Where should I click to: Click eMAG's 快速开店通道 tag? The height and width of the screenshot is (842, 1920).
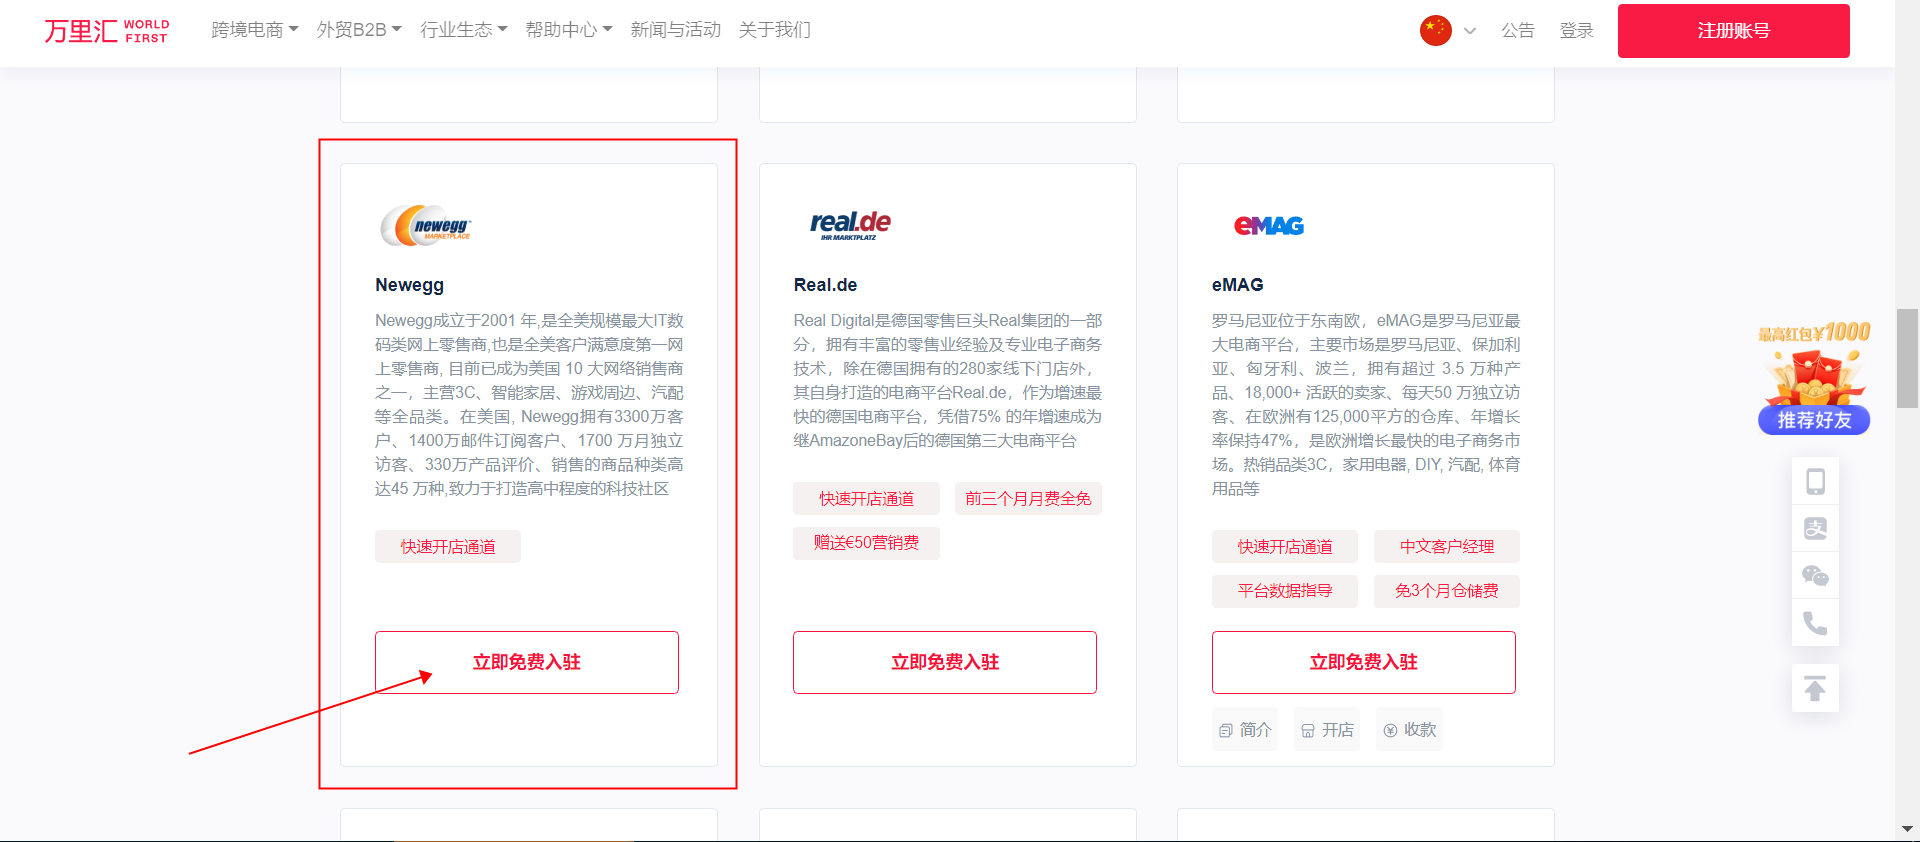(x=1285, y=547)
